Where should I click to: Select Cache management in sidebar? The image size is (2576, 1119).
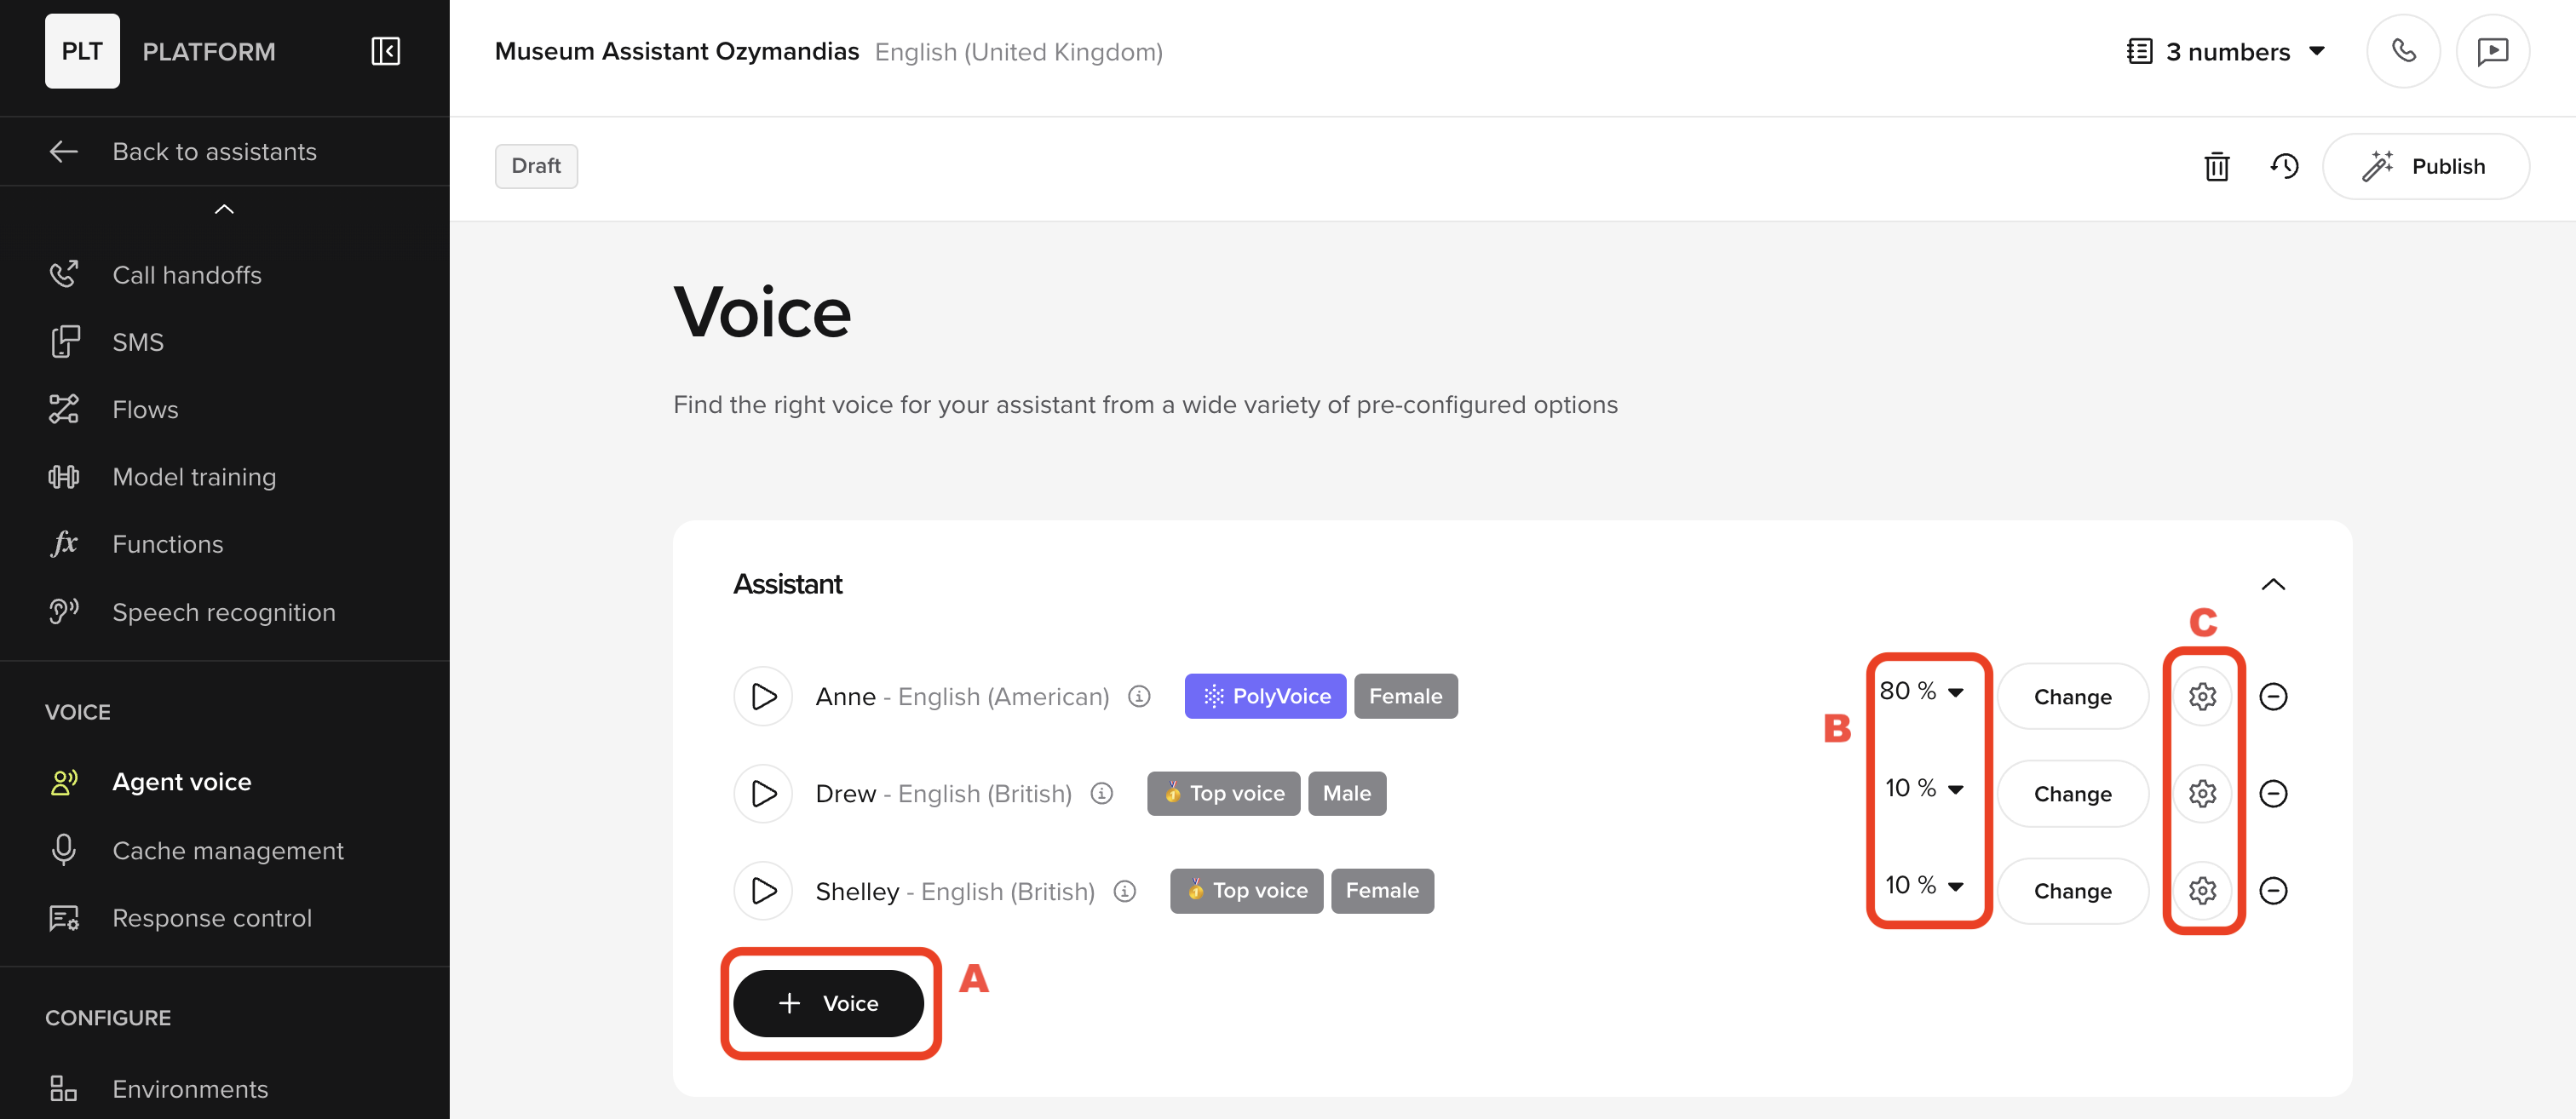click(228, 850)
